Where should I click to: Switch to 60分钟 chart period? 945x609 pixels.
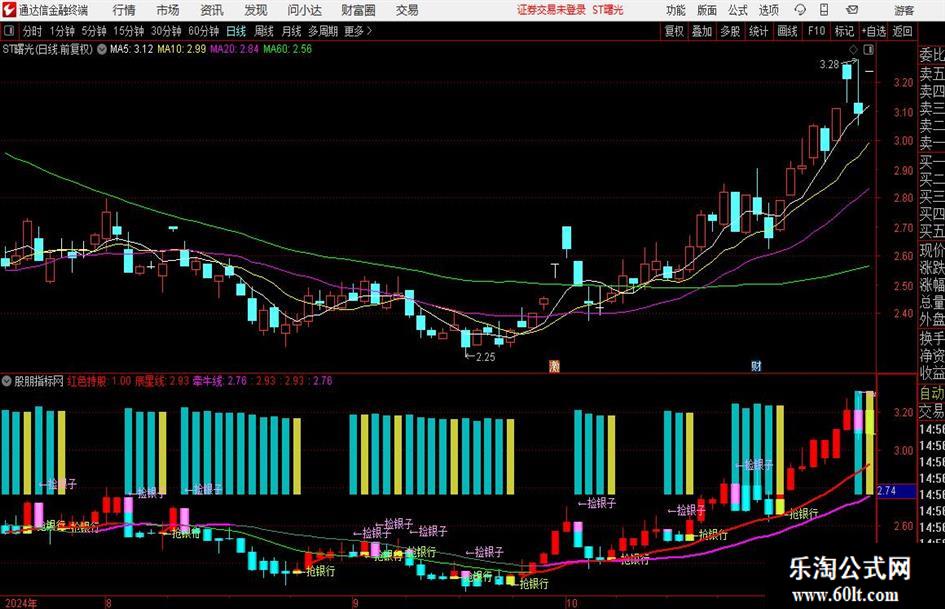coord(203,31)
